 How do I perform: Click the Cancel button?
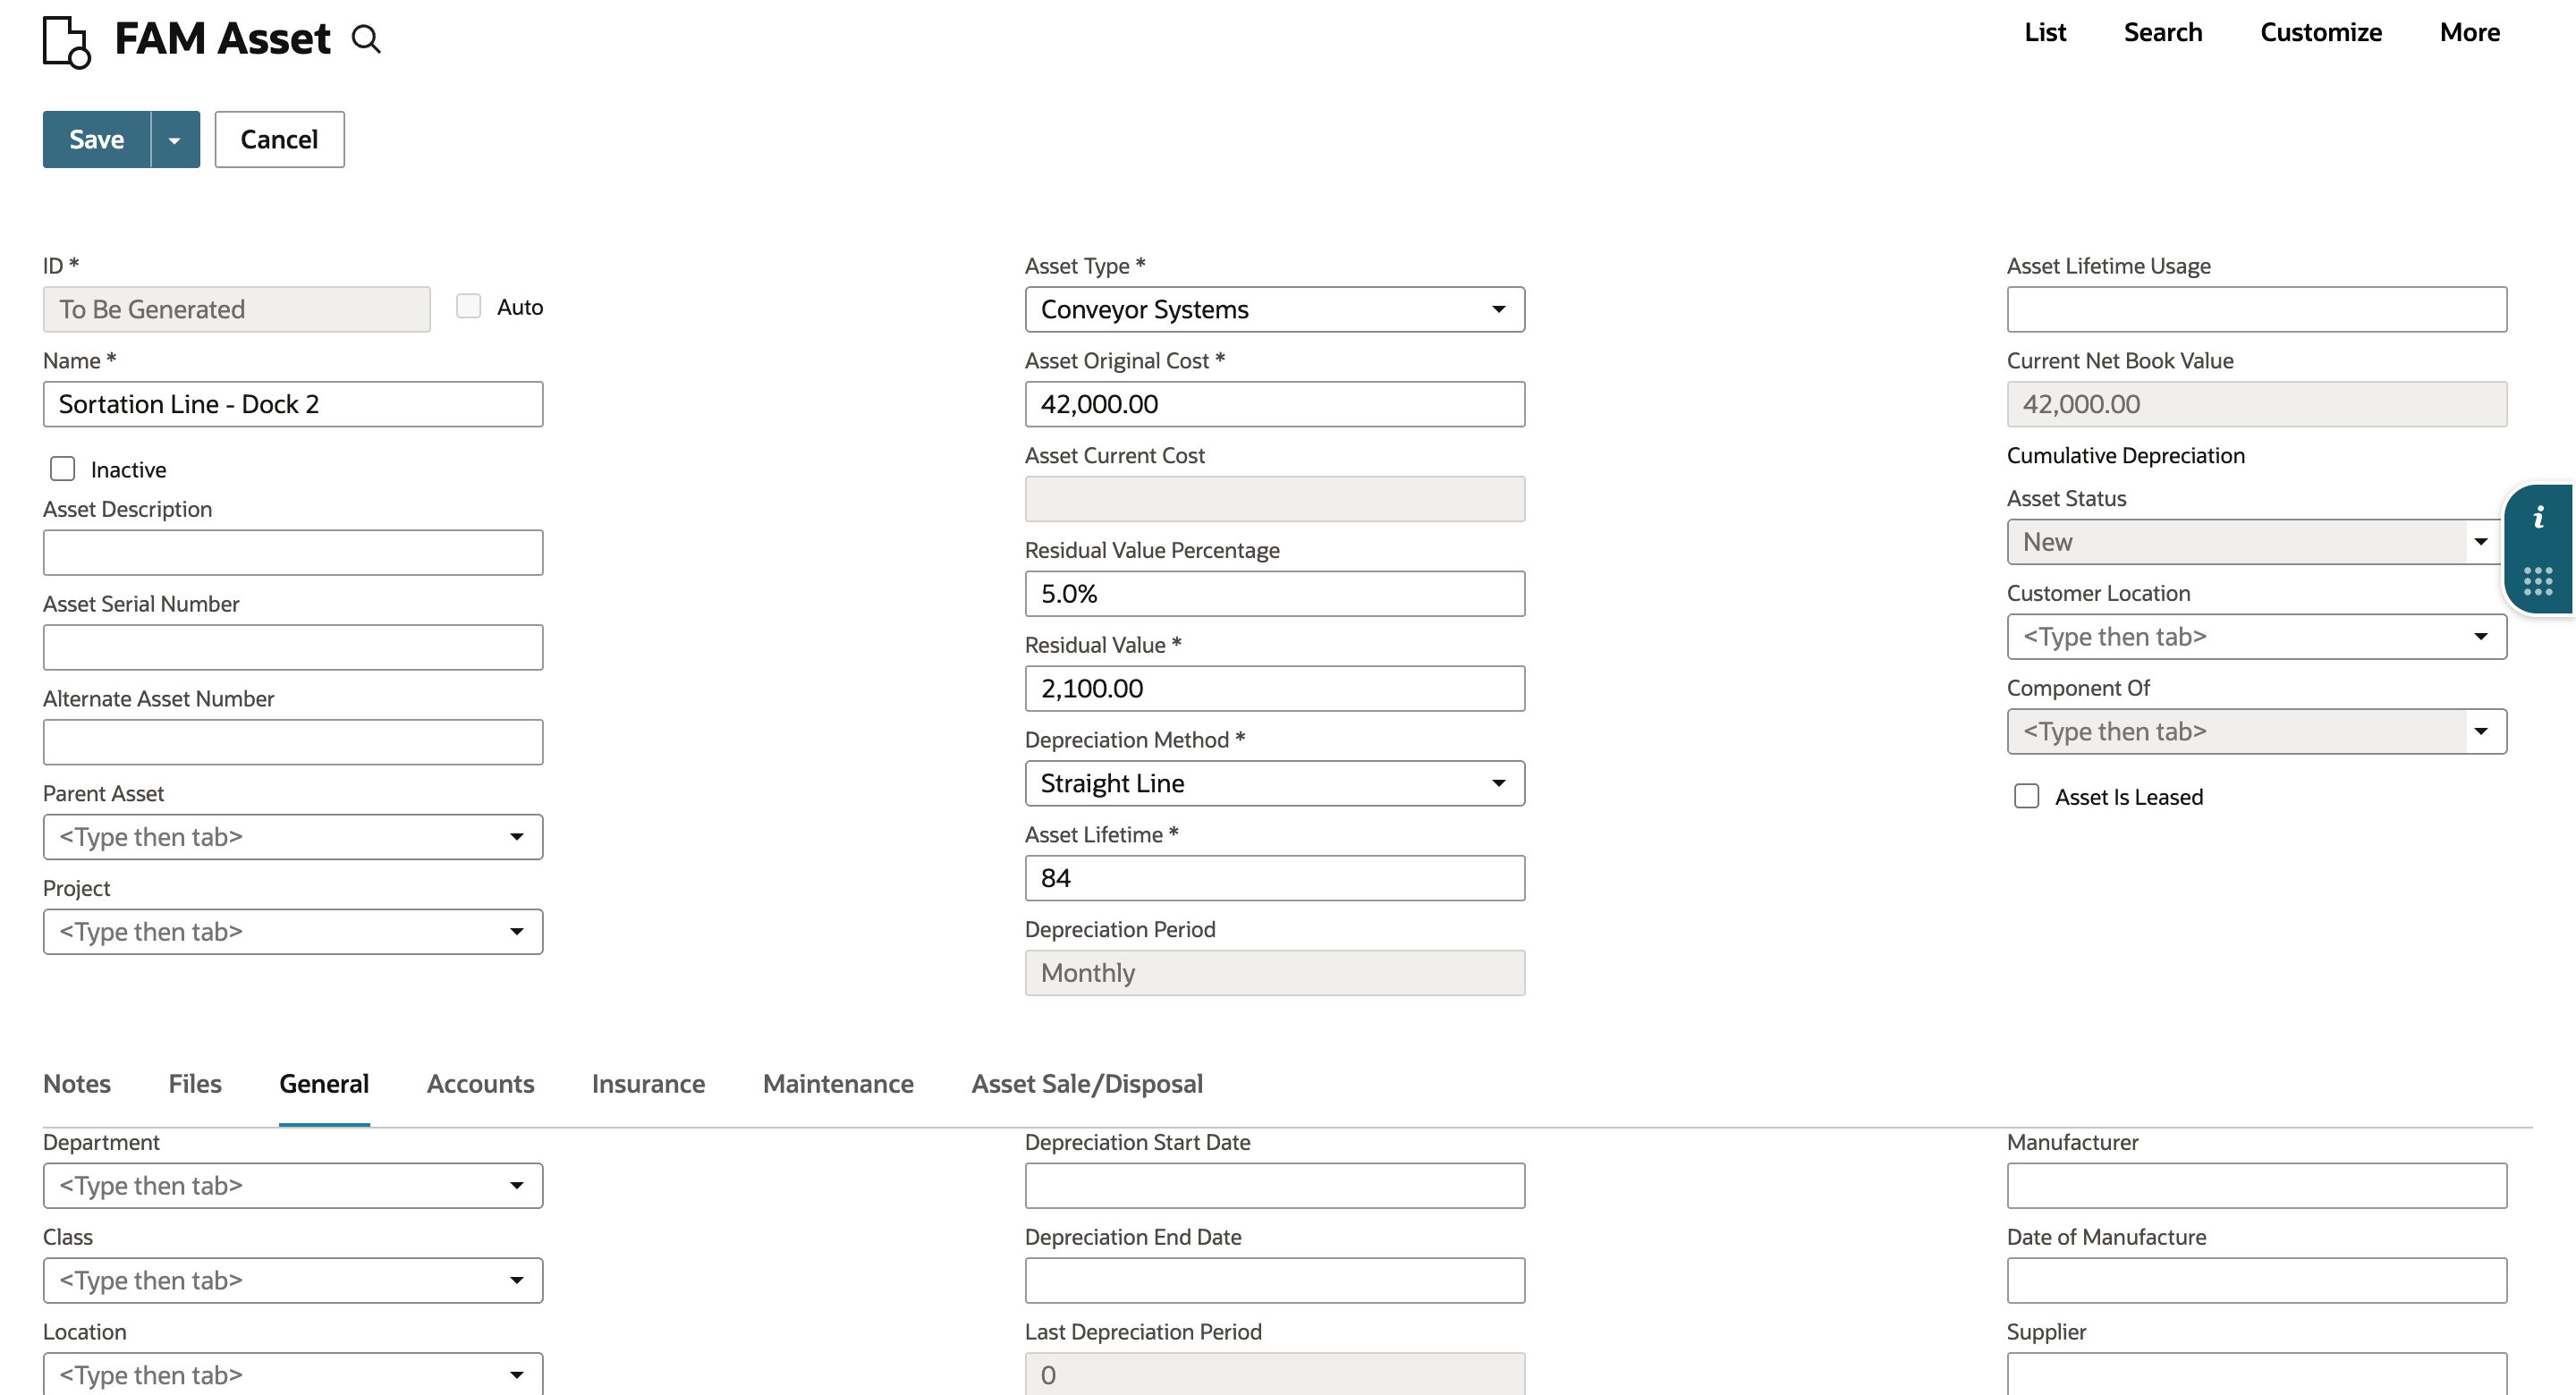tap(279, 140)
